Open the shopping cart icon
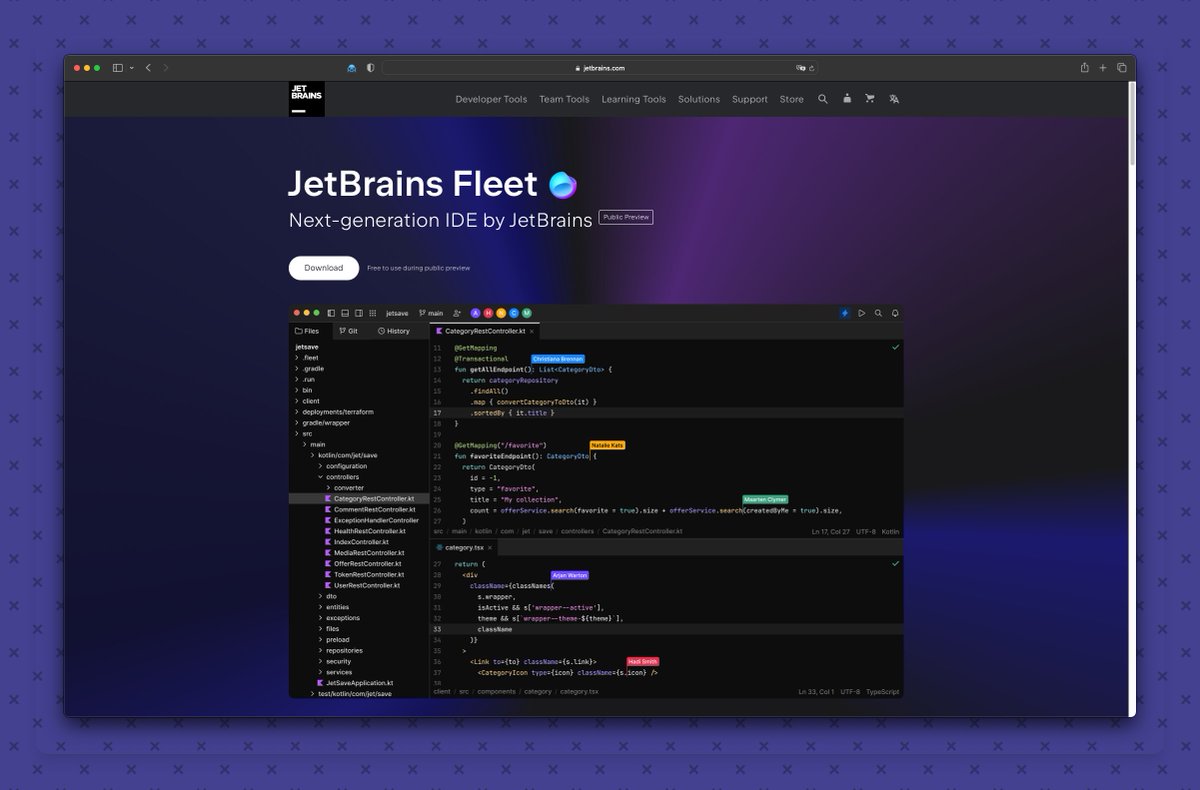Viewport: 1200px width, 790px height. click(869, 99)
